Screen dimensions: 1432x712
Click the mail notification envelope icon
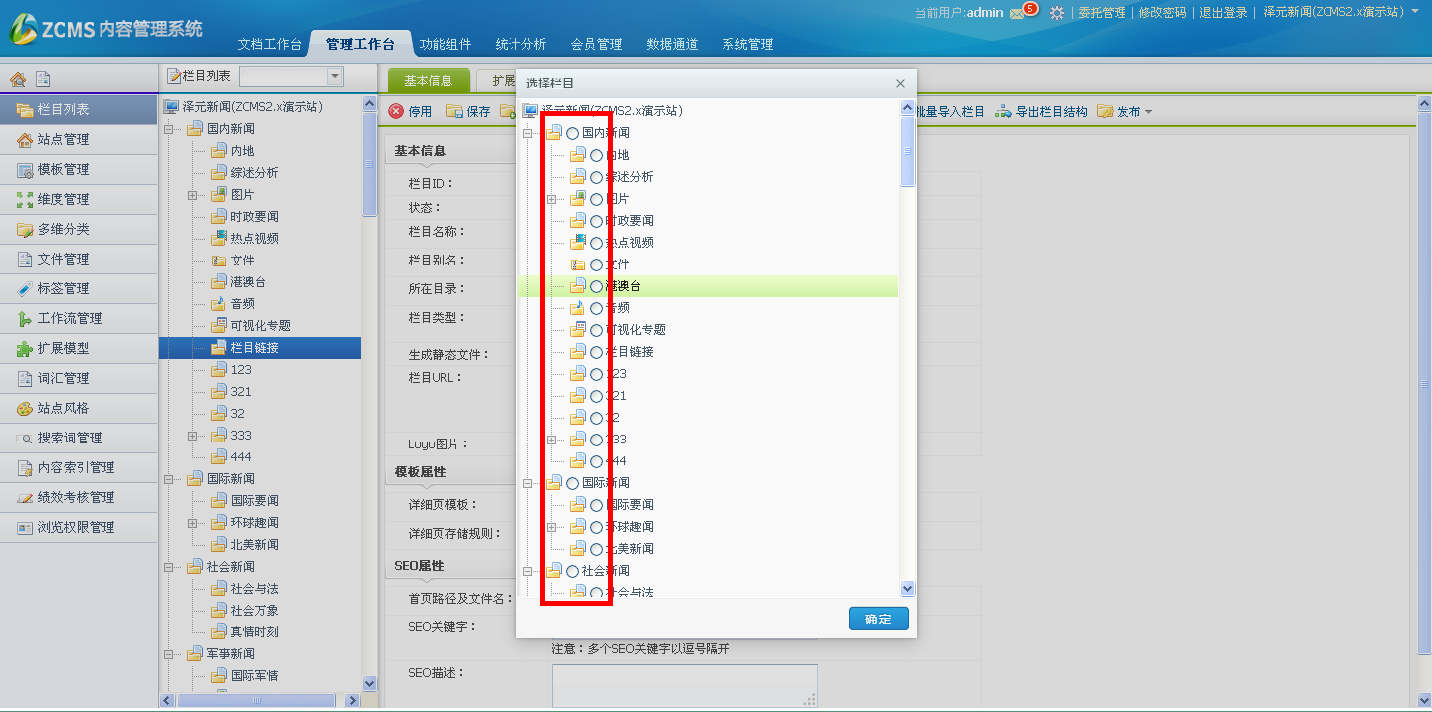[1017, 13]
